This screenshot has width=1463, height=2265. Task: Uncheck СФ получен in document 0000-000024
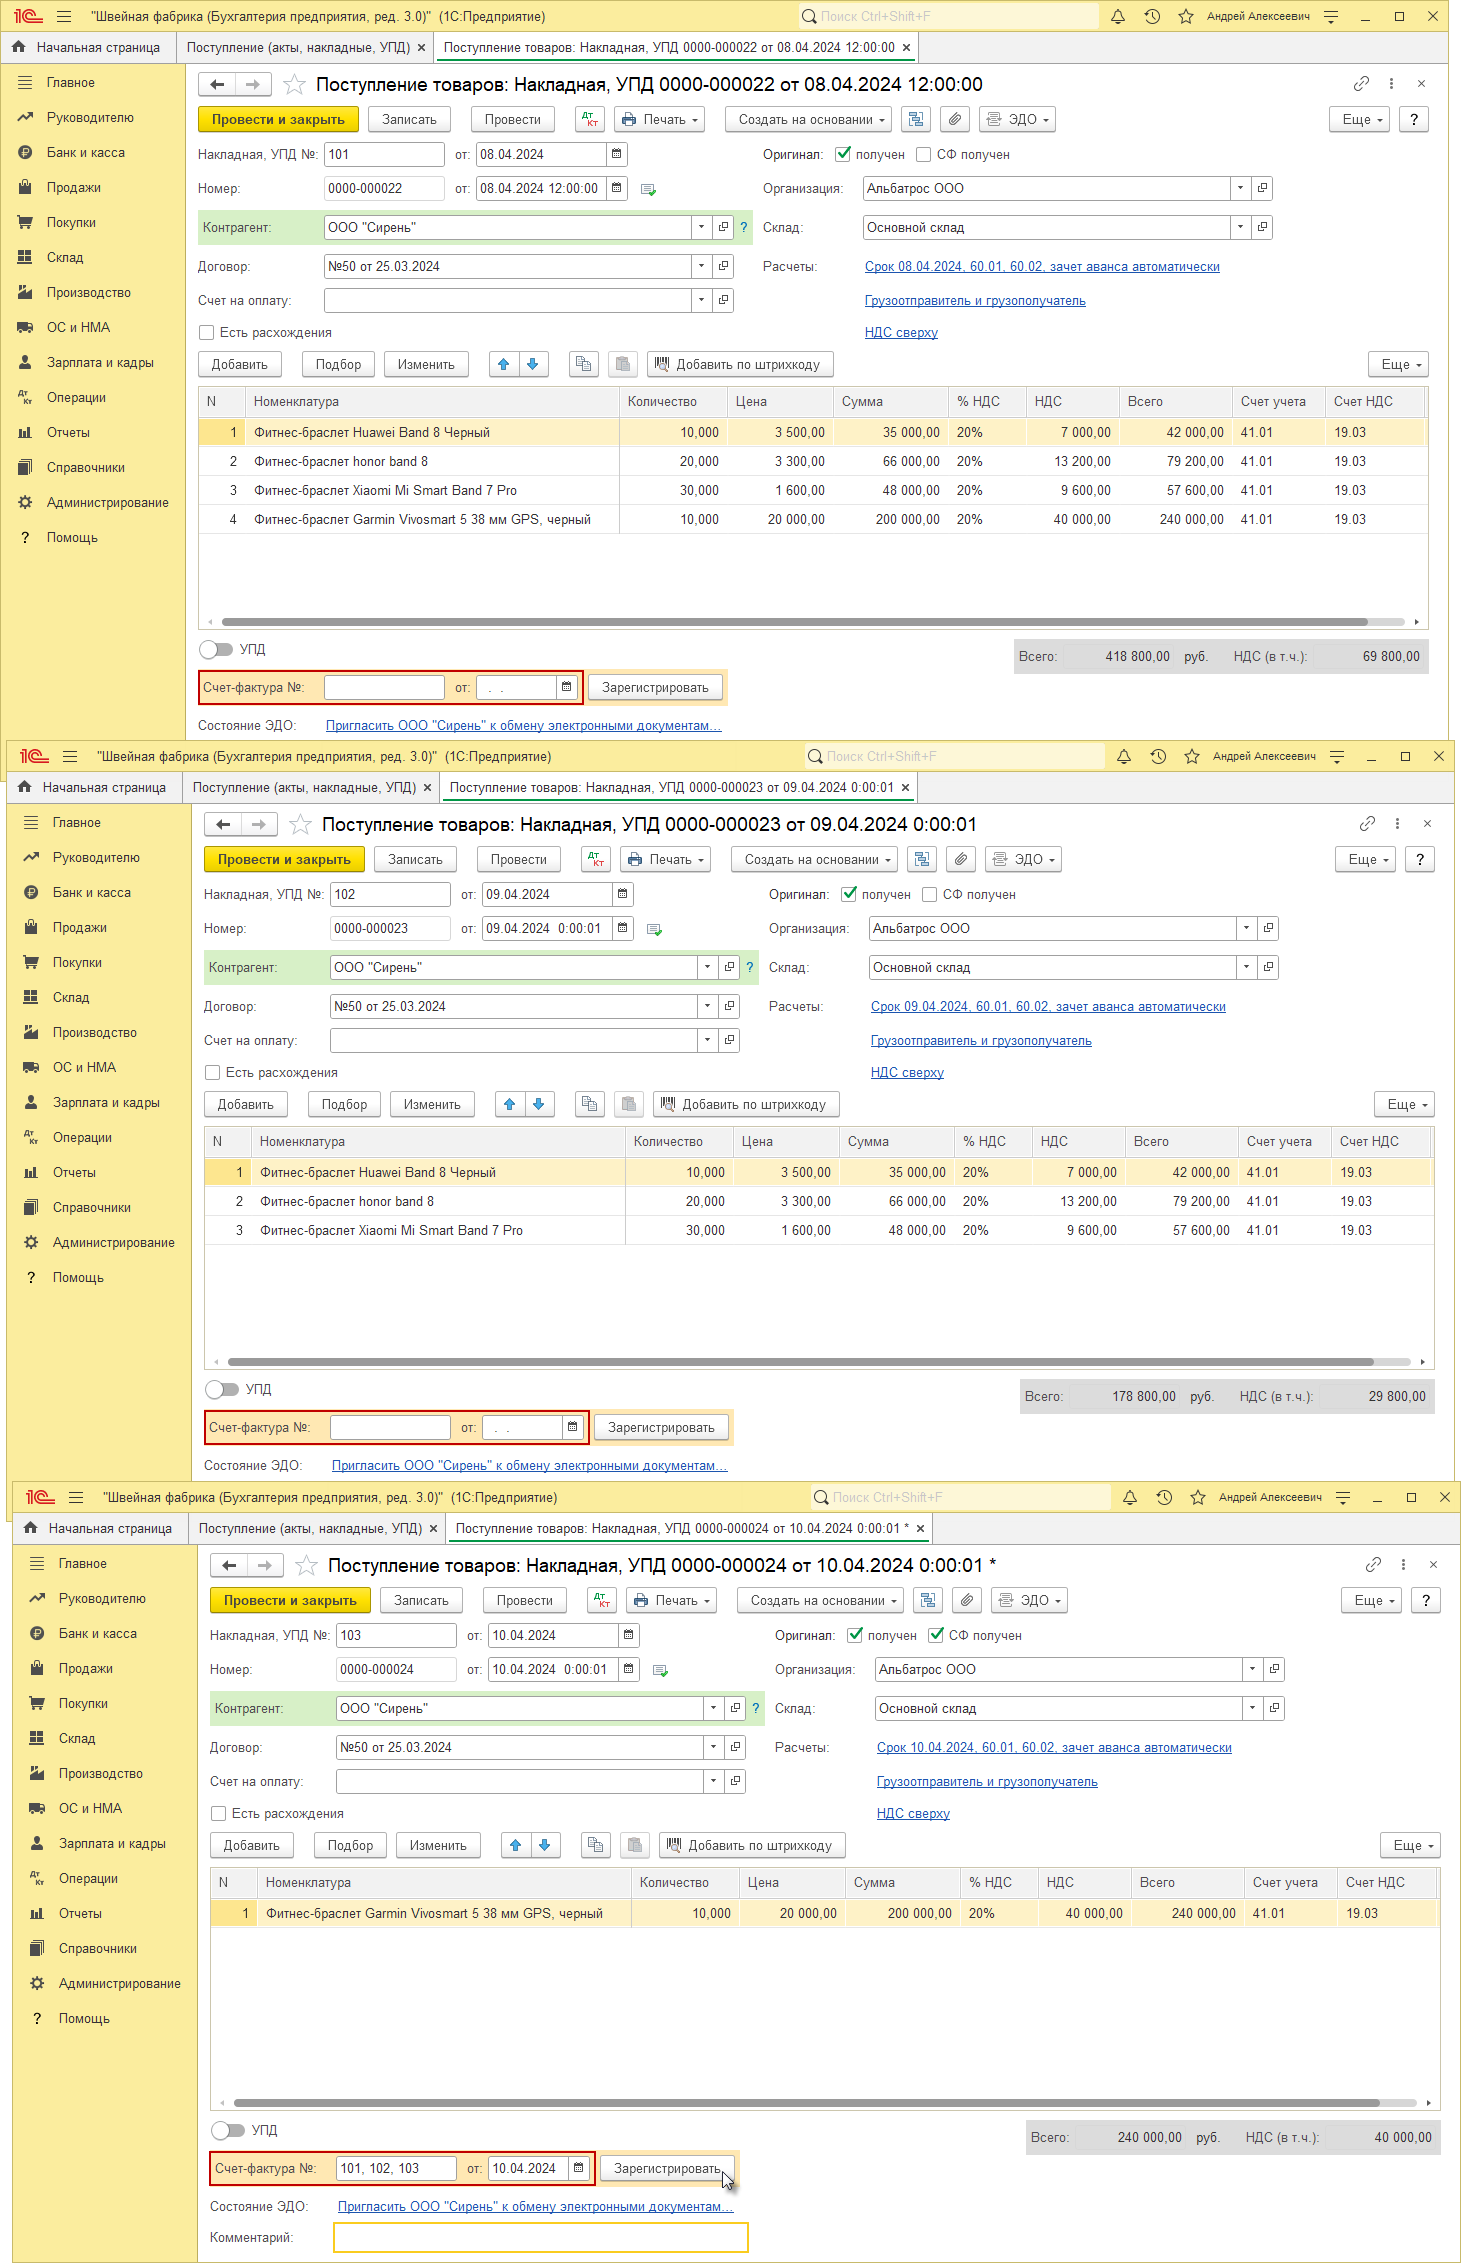(x=936, y=1635)
